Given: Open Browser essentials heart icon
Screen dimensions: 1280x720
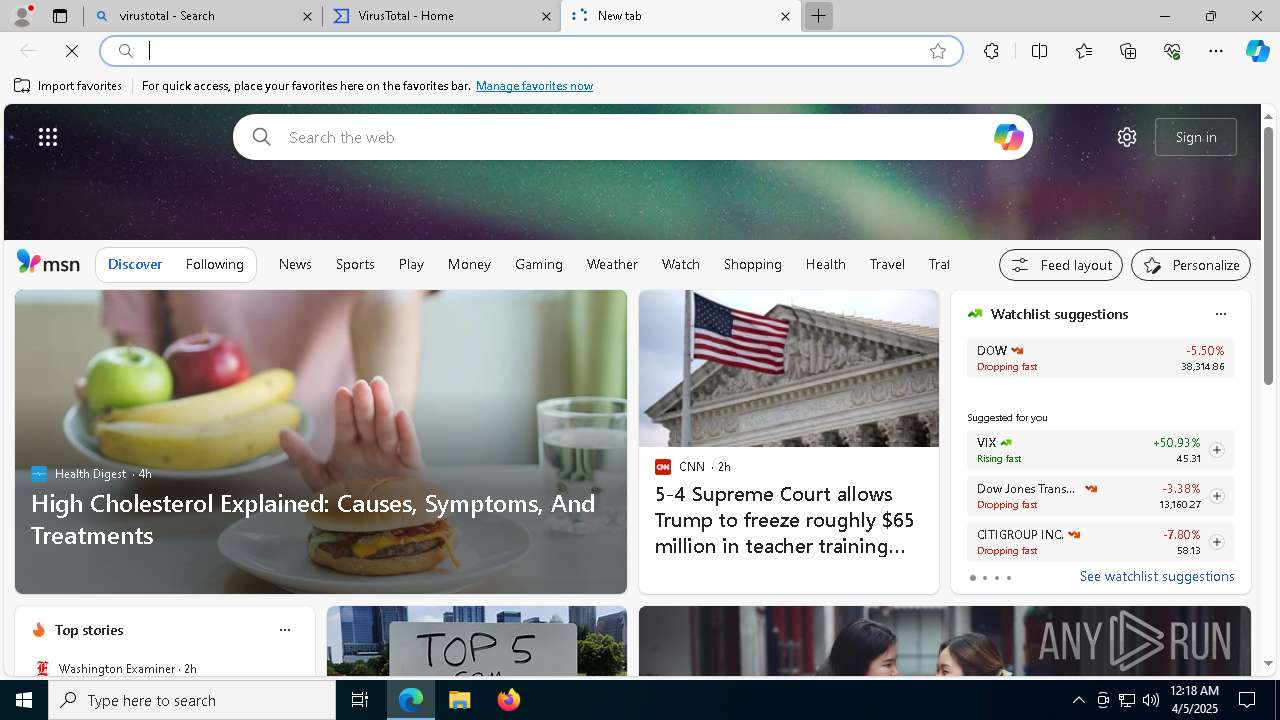Looking at the screenshot, I should (1172, 51).
